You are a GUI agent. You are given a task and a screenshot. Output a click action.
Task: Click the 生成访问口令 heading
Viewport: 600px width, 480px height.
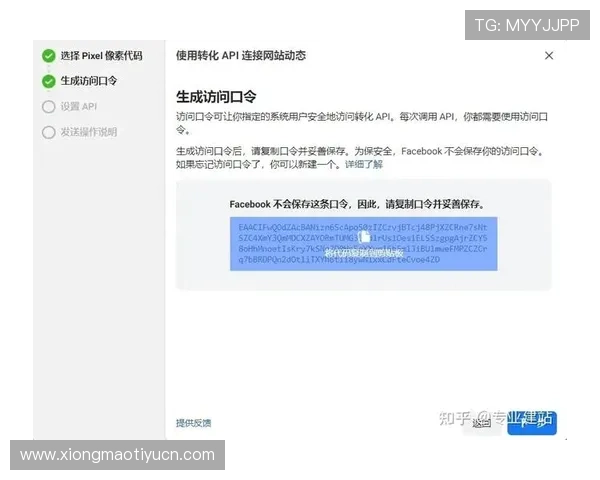pyautogui.click(x=216, y=97)
